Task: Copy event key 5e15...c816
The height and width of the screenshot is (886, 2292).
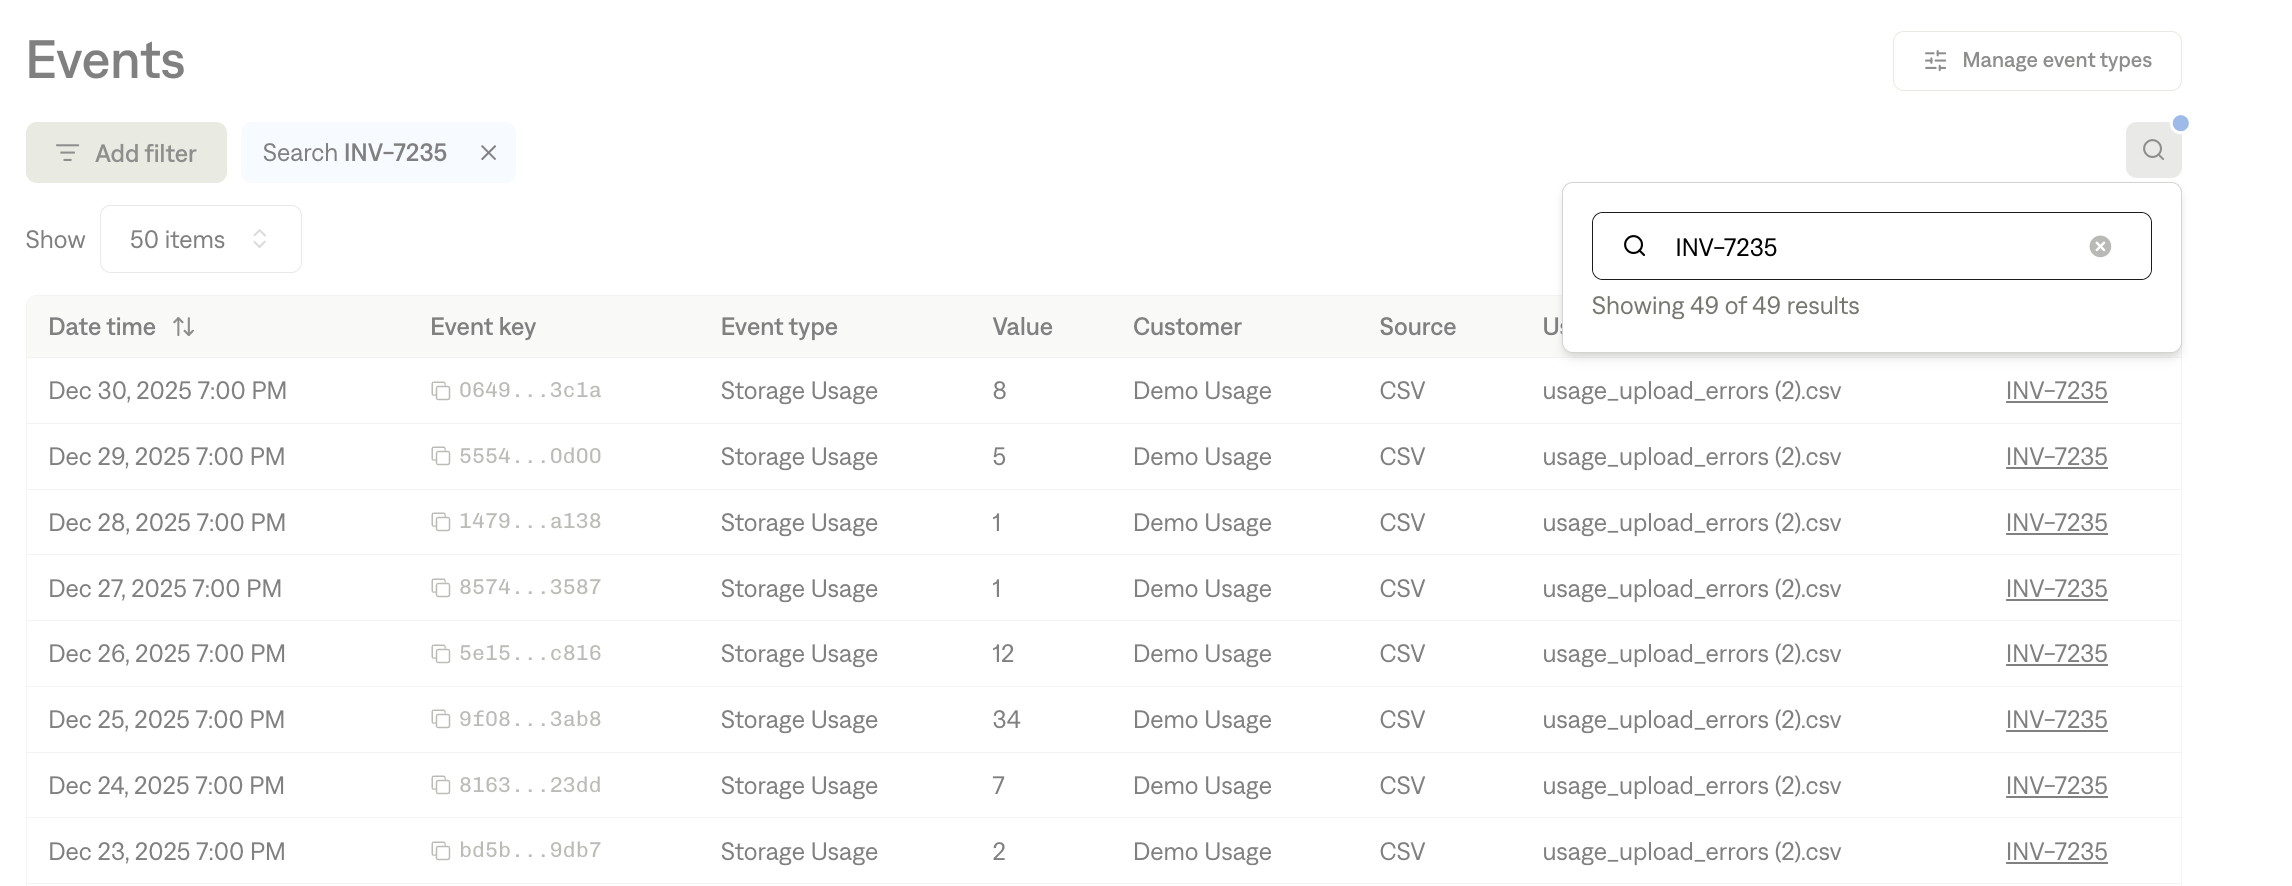Action: [x=440, y=654]
